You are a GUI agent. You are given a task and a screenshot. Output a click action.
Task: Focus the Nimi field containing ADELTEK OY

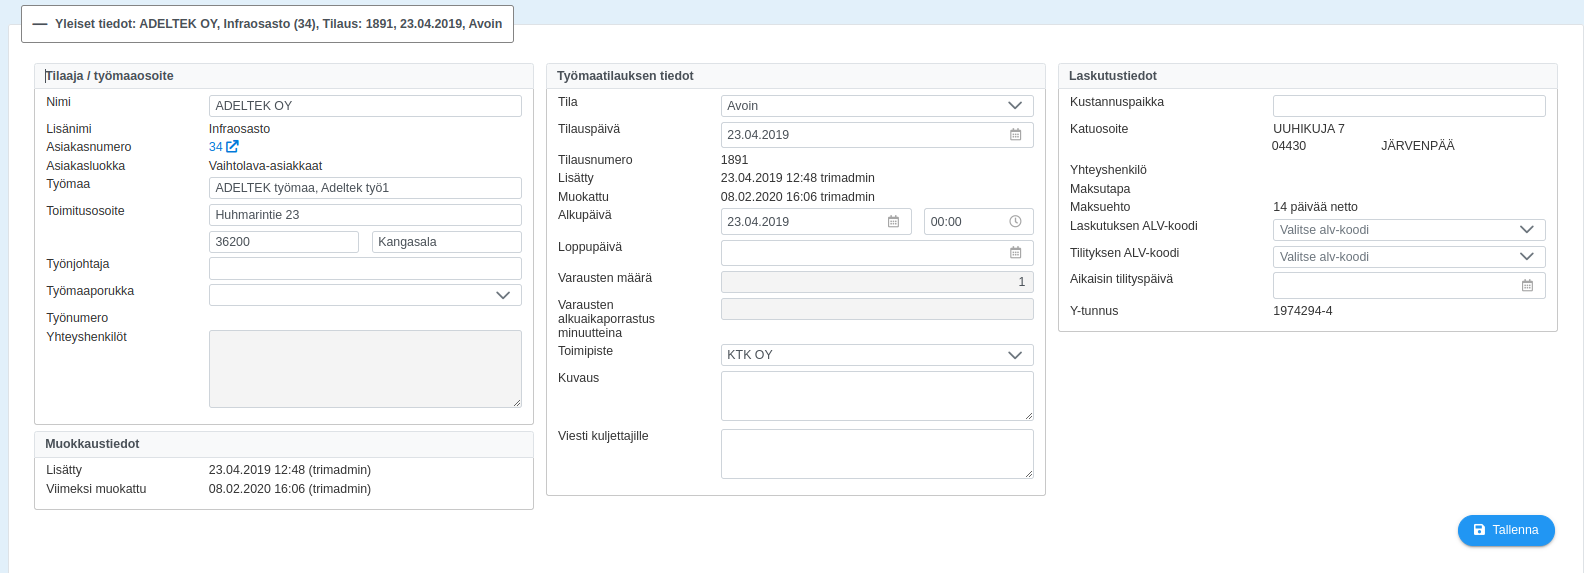(365, 106)
